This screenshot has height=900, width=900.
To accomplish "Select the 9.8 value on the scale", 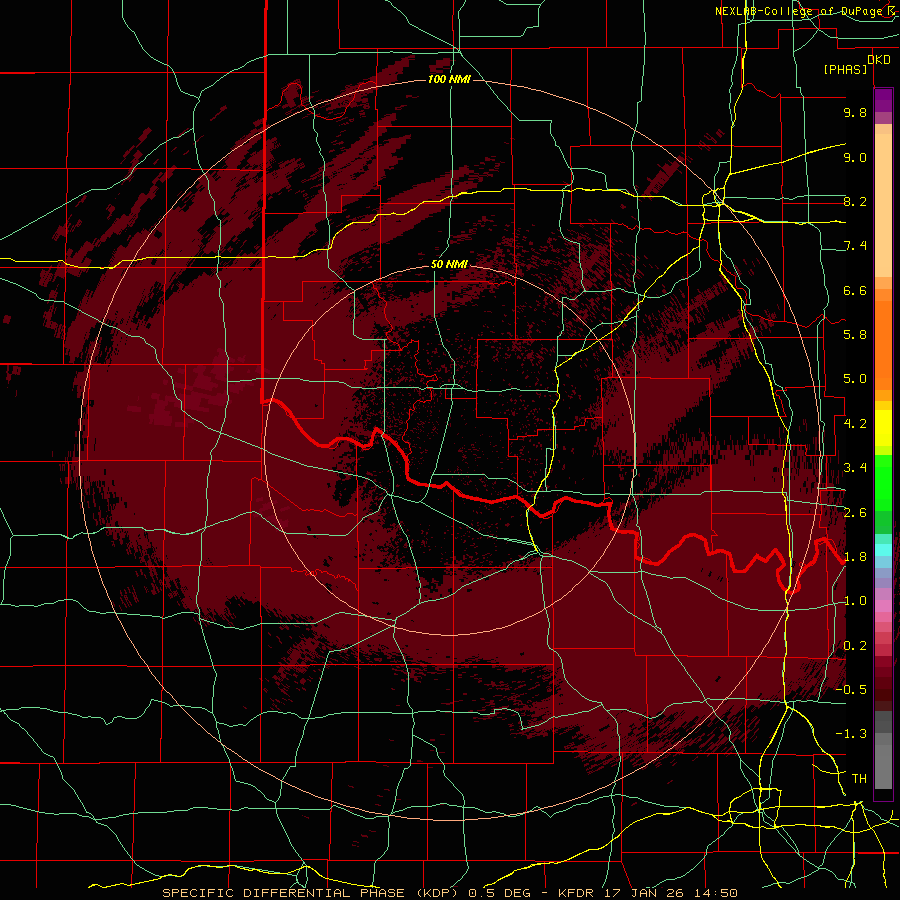I will 855,112.
